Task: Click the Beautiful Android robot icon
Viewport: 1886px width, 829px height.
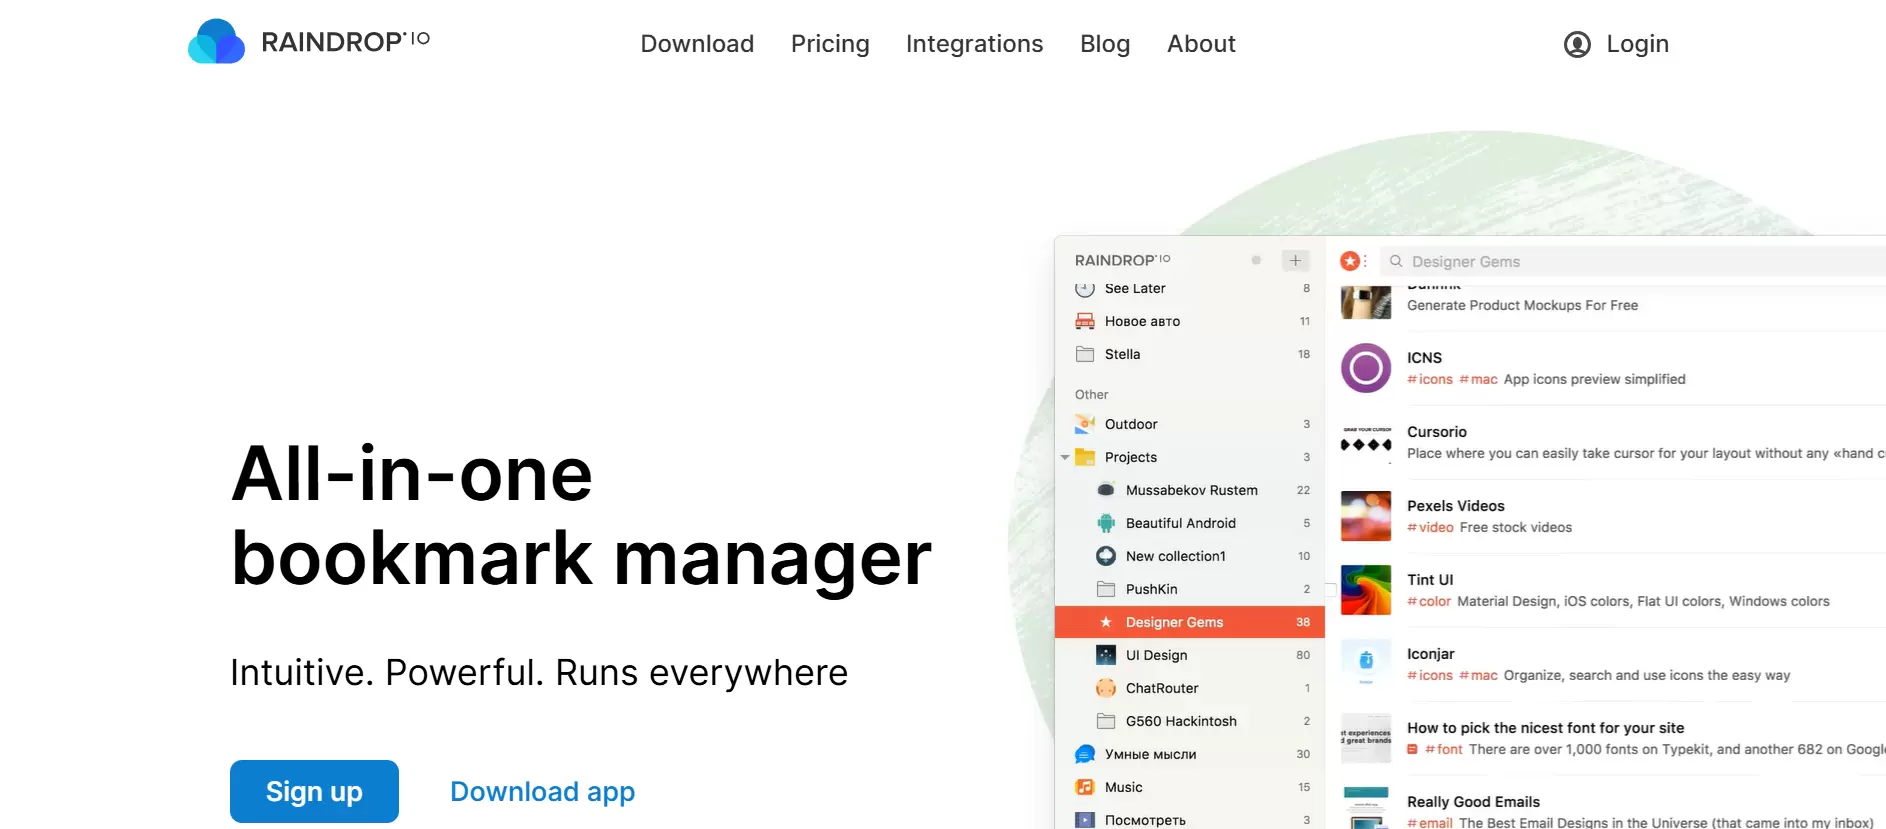Action: pyautogui.click(x=1106, y=523)
